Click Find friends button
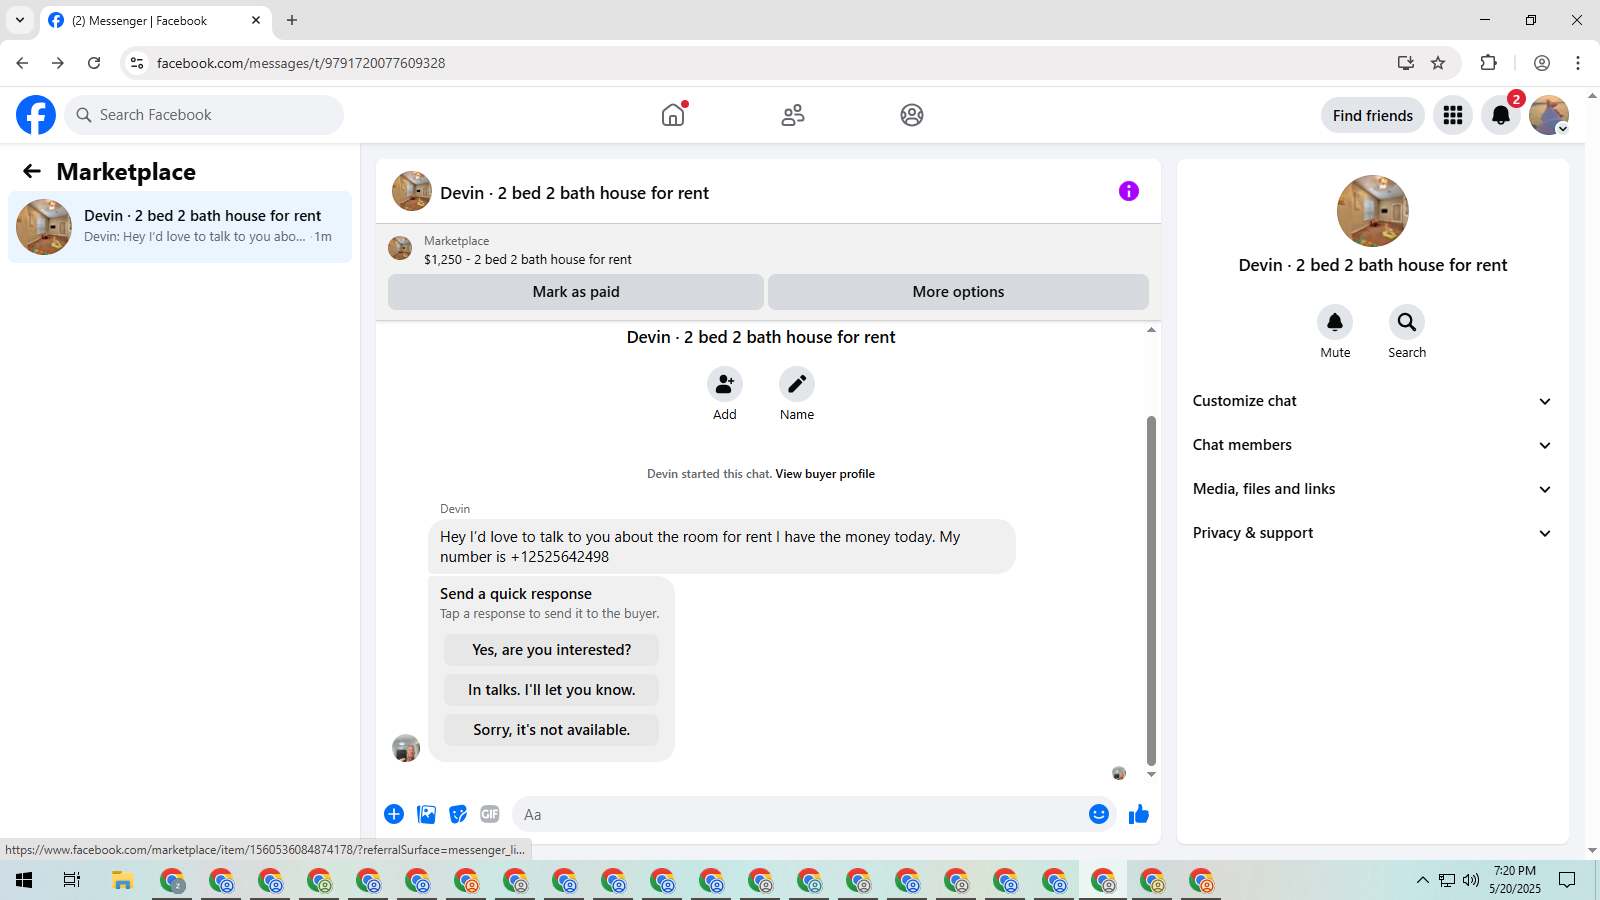This screenshot has width=1600, height=900. click(1373, 115)
